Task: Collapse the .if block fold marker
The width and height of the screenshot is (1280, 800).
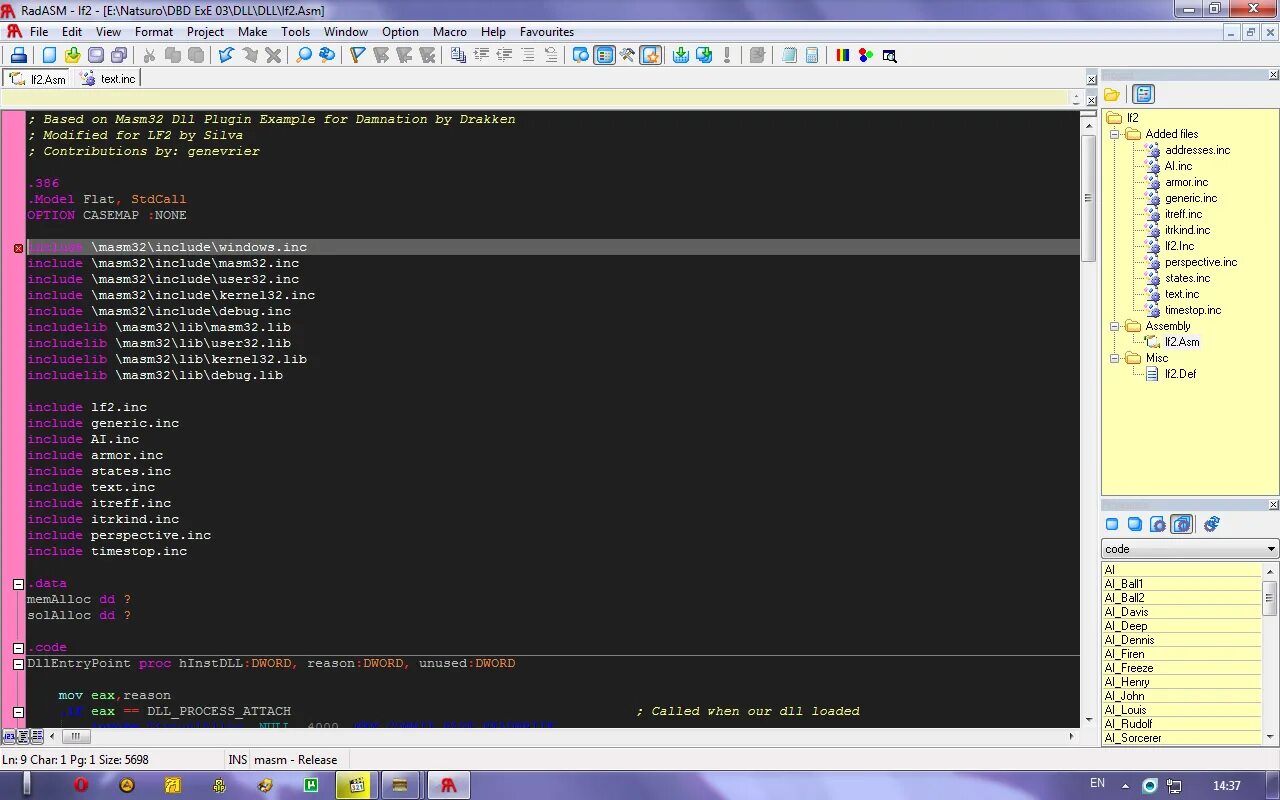Action: pos(18,712)
